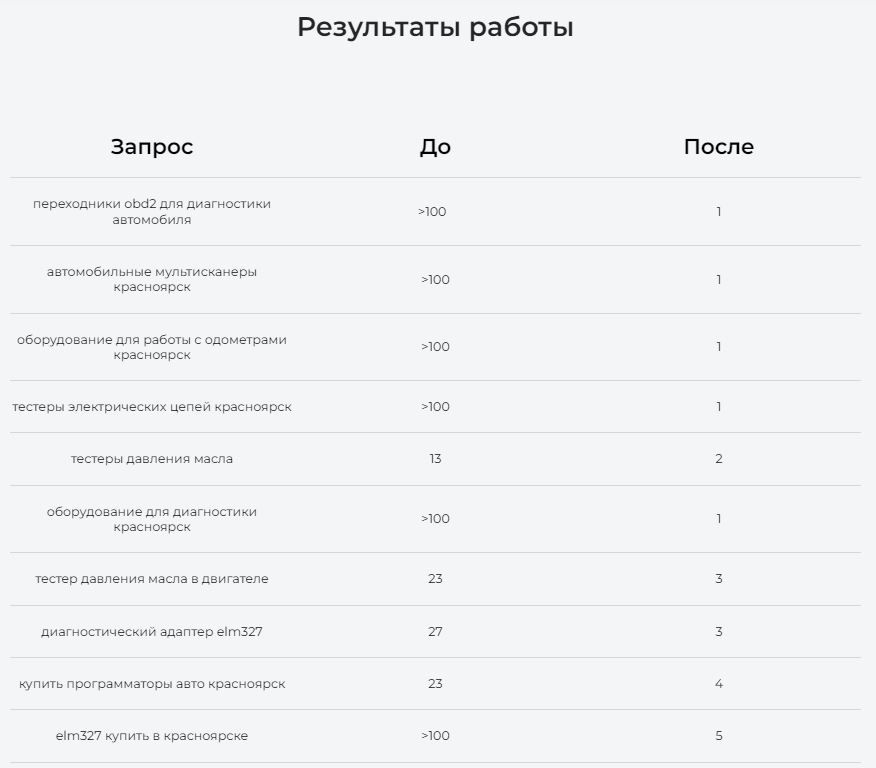Viewport: 876px width, 768px height.
Task: Click the "После" value 4
Action: (719, 684)
